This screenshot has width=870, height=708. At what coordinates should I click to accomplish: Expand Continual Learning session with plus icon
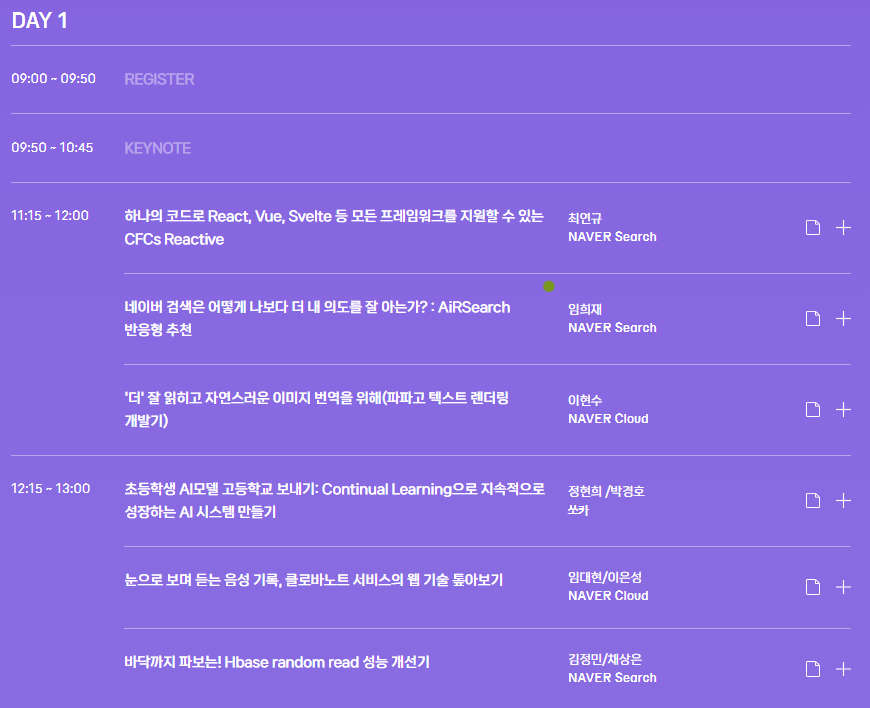pos(843,500)
